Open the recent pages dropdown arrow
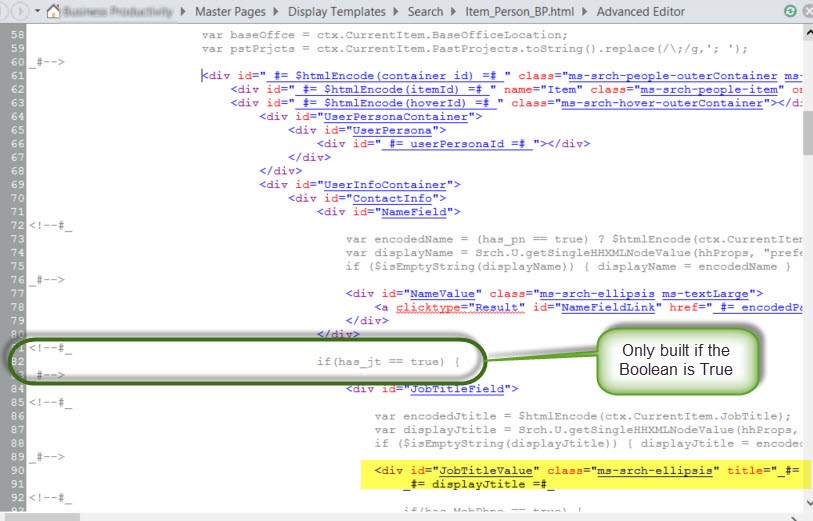Screen dimensions: 813x521 pyautogui.click(x=37, y=12)
